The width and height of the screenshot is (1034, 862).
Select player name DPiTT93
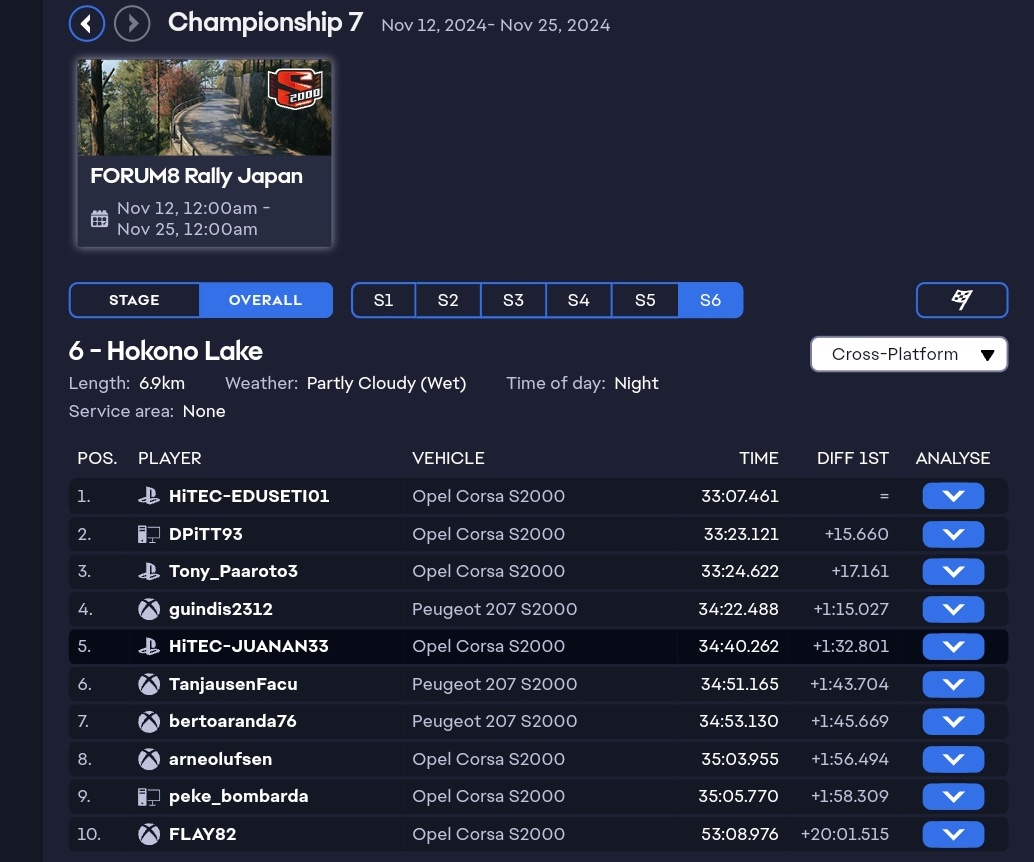(206, 534)
